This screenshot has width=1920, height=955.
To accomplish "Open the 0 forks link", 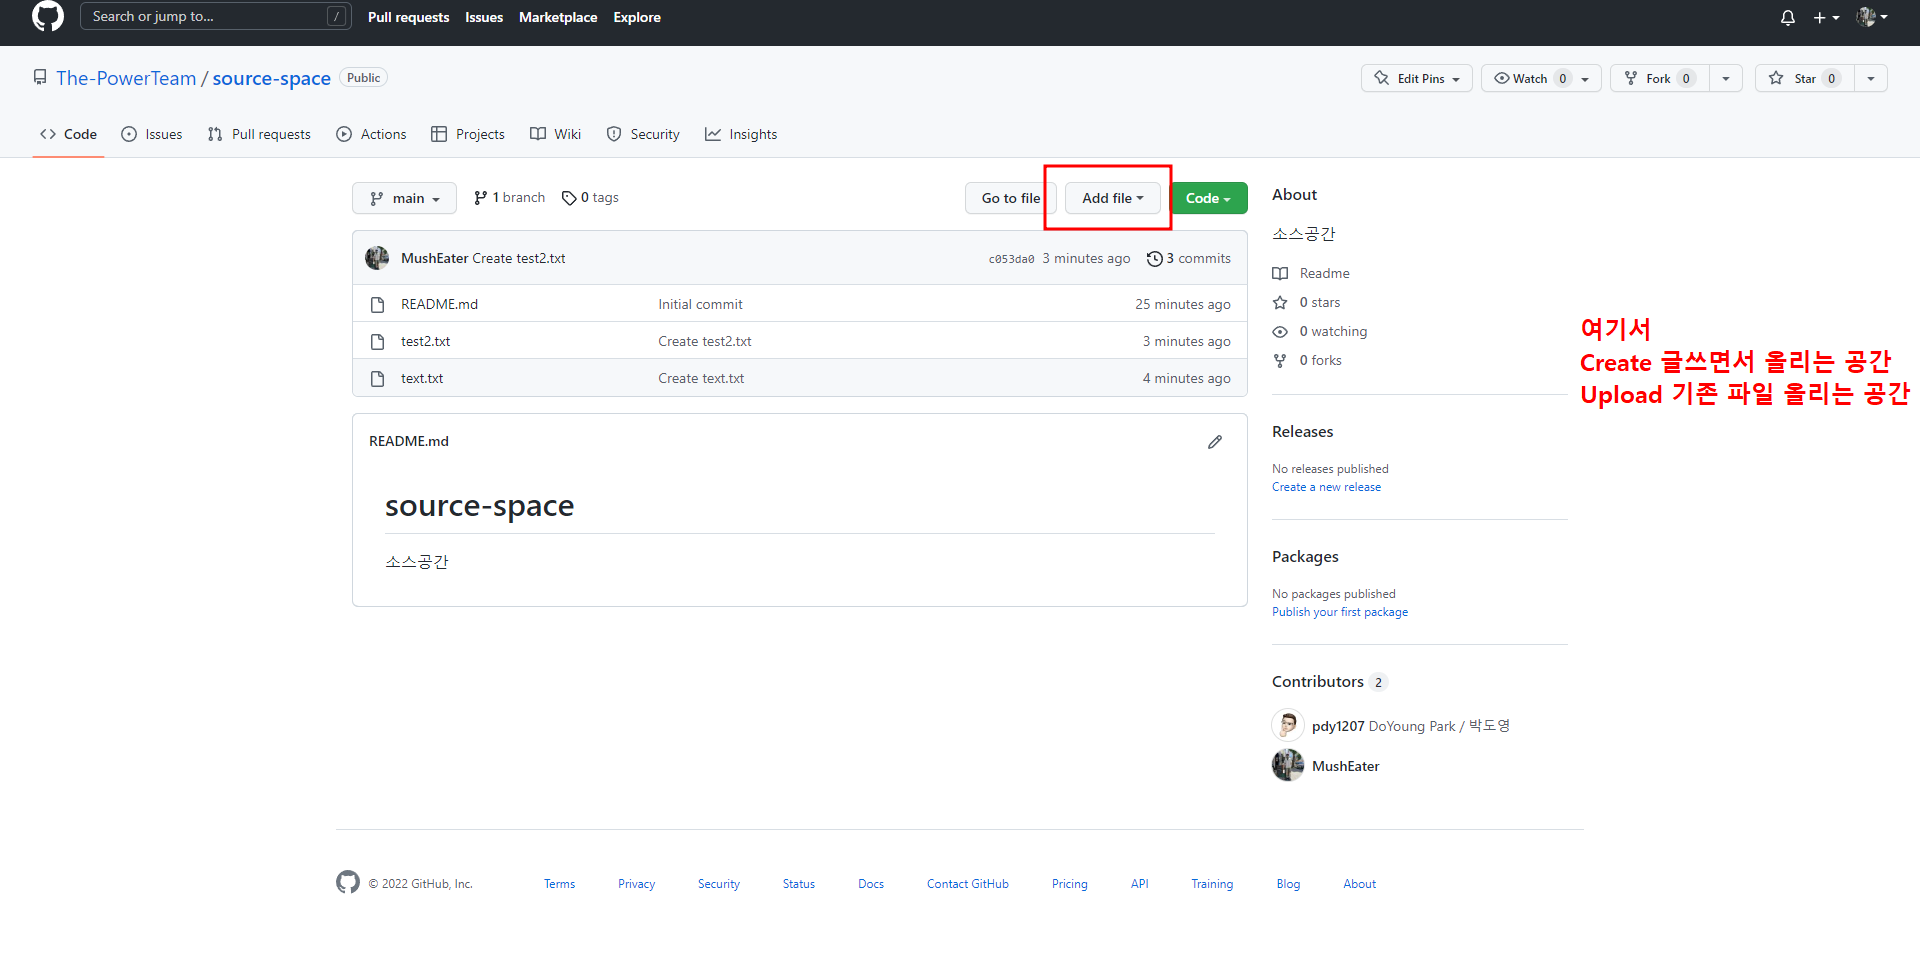I will pos(1307,360).
